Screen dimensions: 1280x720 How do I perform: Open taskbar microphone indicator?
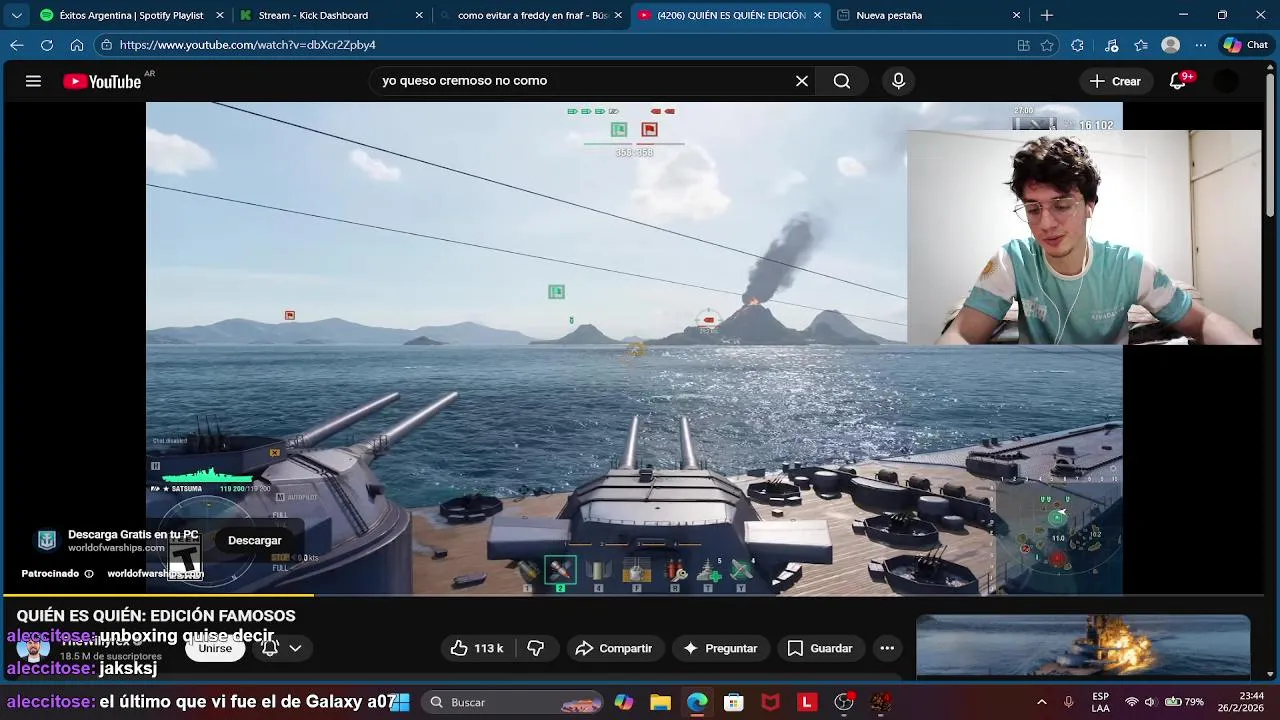(1069, 702)
